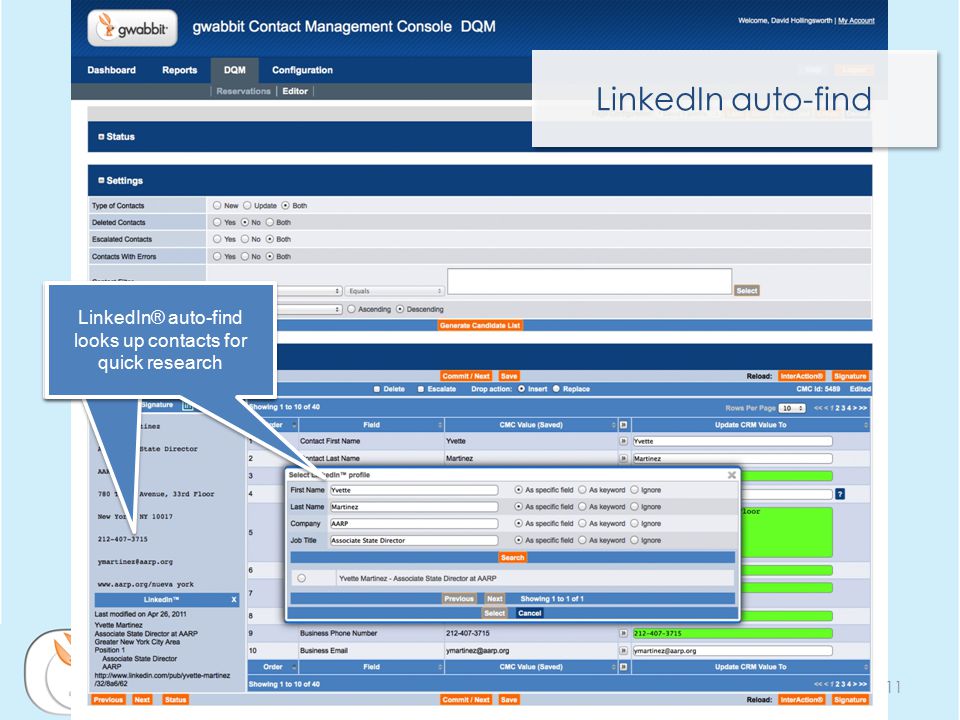
Task: Open the My Account link
Action: [856, 21]
